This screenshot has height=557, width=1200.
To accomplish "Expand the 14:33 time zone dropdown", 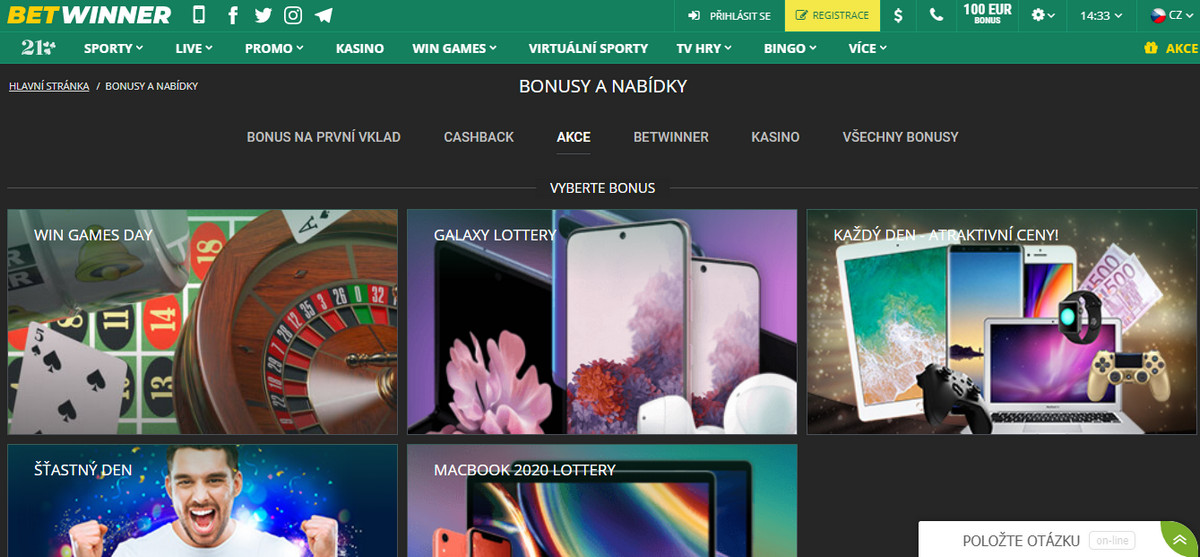I will point(1101,16).
